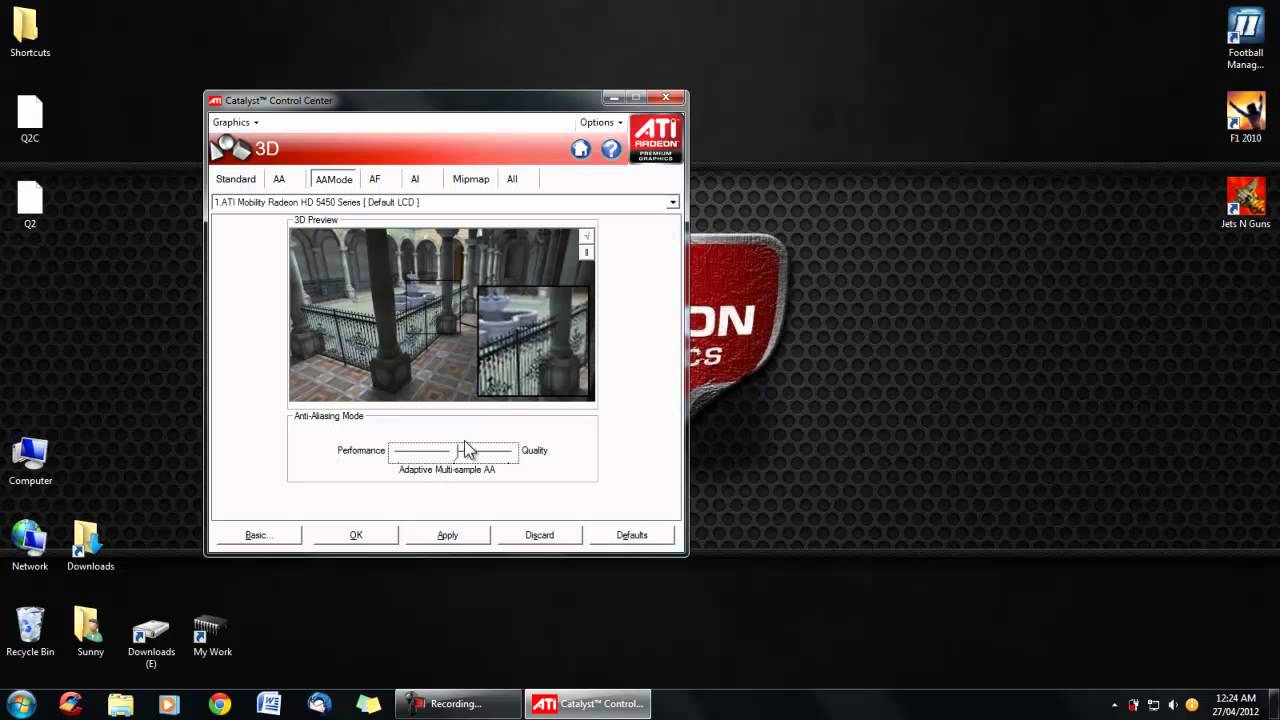Click the battery power tray icon

[x=1134, y=705]
